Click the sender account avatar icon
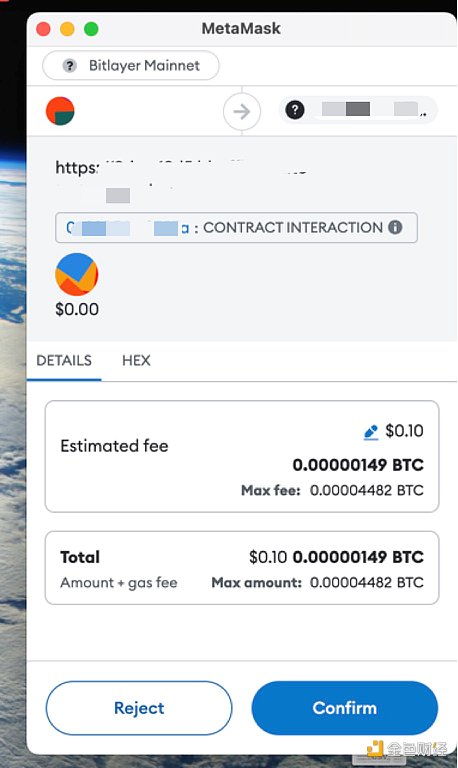Screen dimensions: 458x768 tap(60, 111)
